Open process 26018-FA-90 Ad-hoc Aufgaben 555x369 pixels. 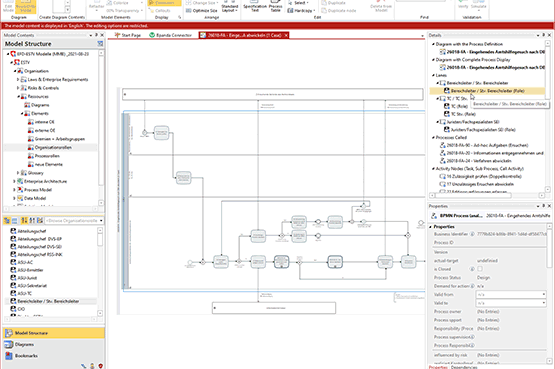click(484, 145)
